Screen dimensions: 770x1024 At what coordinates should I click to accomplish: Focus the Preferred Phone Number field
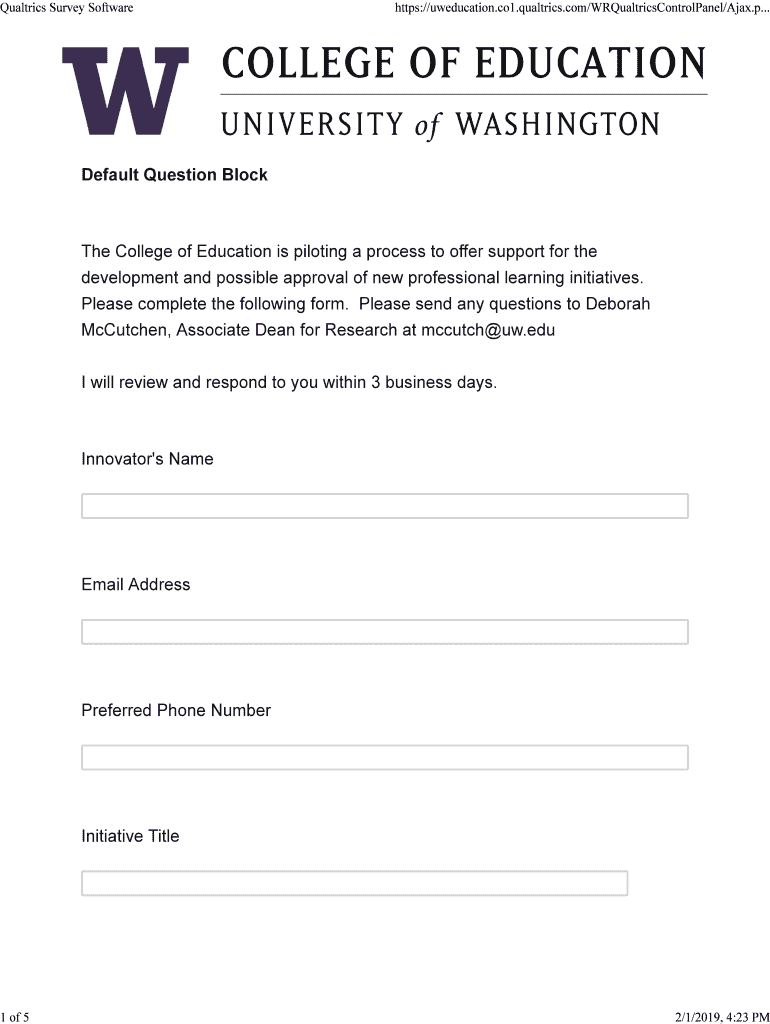[384, 758]
